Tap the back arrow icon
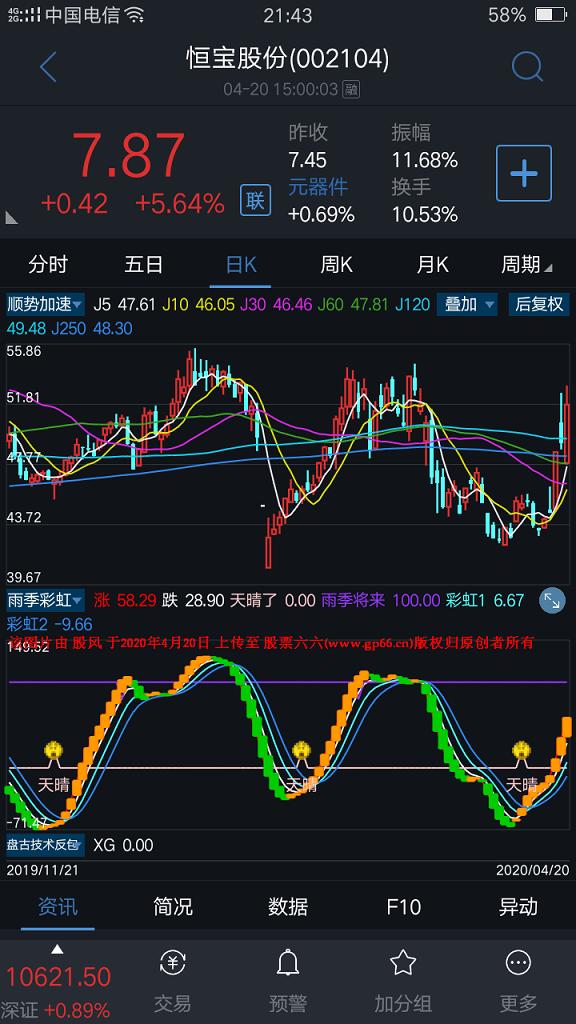This screenshot has height=1024, width=576. pyautogui.click(x=48, y=67)
